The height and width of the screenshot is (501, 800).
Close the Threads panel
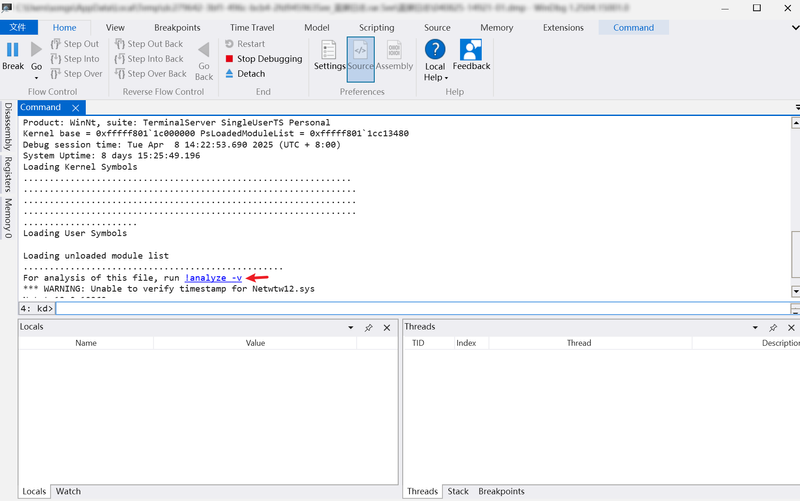[791, 328]
